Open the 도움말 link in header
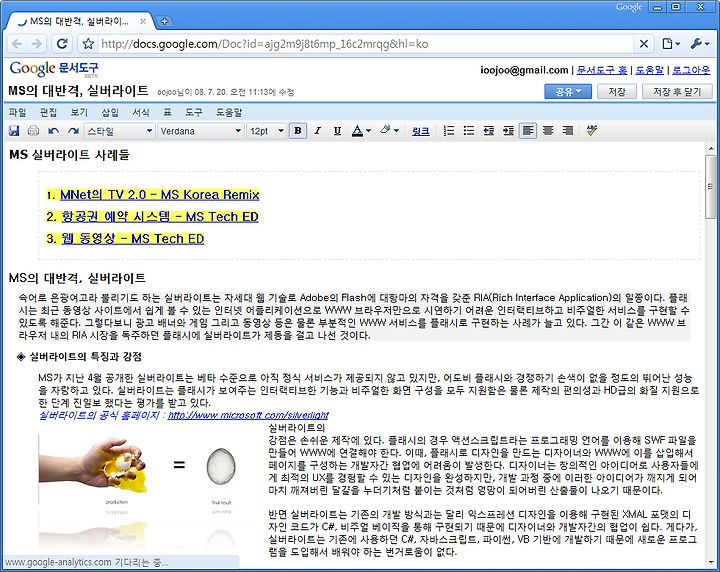 [649, 70]
